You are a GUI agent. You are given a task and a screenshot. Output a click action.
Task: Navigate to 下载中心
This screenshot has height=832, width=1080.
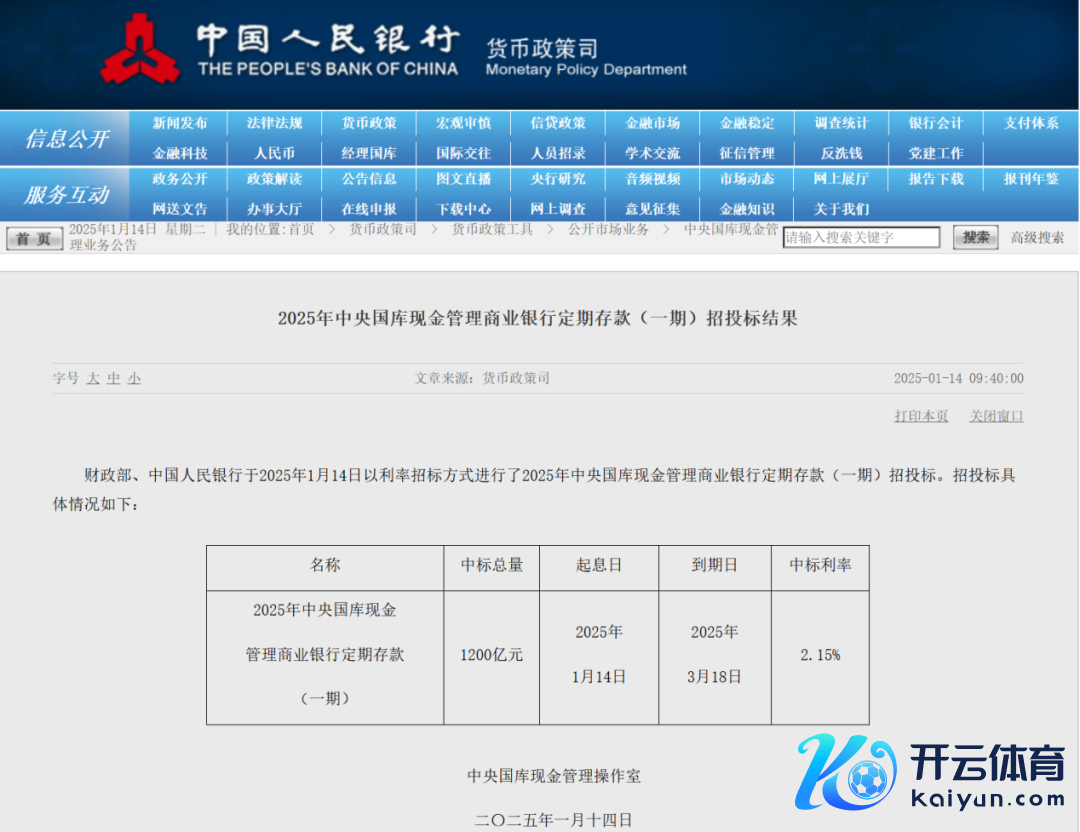coord(464,209)
